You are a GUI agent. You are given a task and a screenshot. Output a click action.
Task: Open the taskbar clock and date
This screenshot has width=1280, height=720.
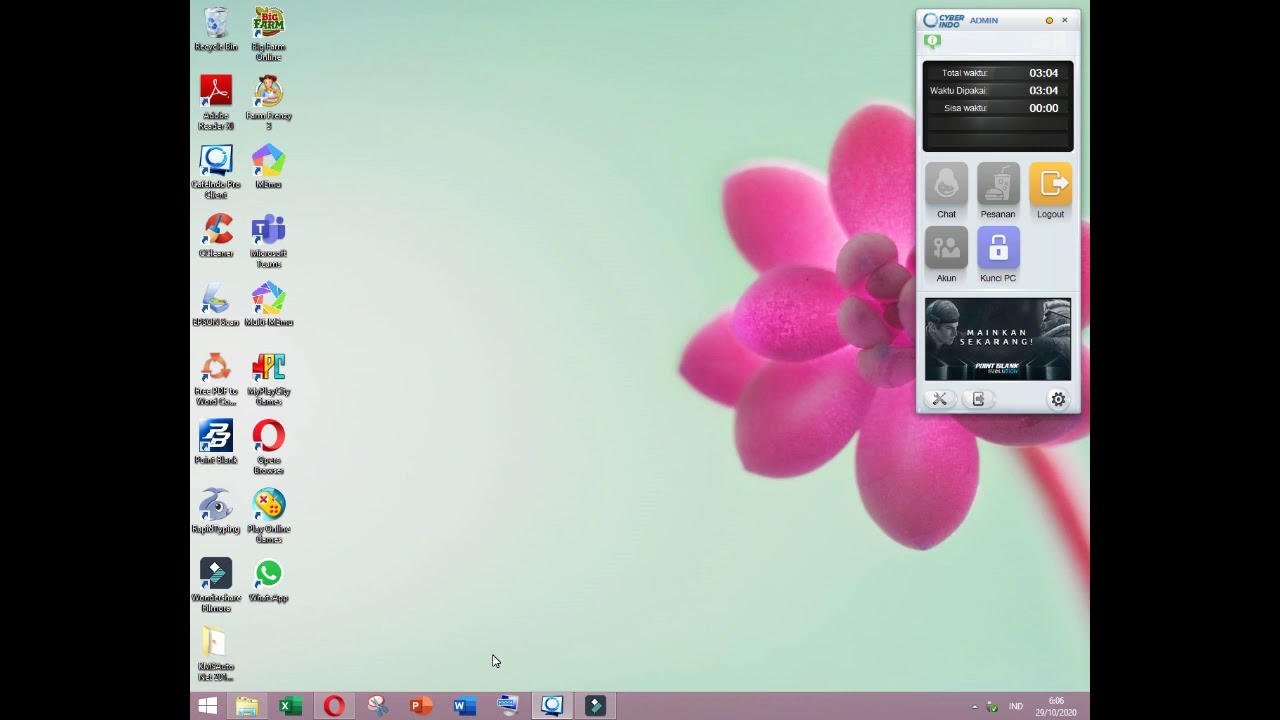pos(1056,706)
